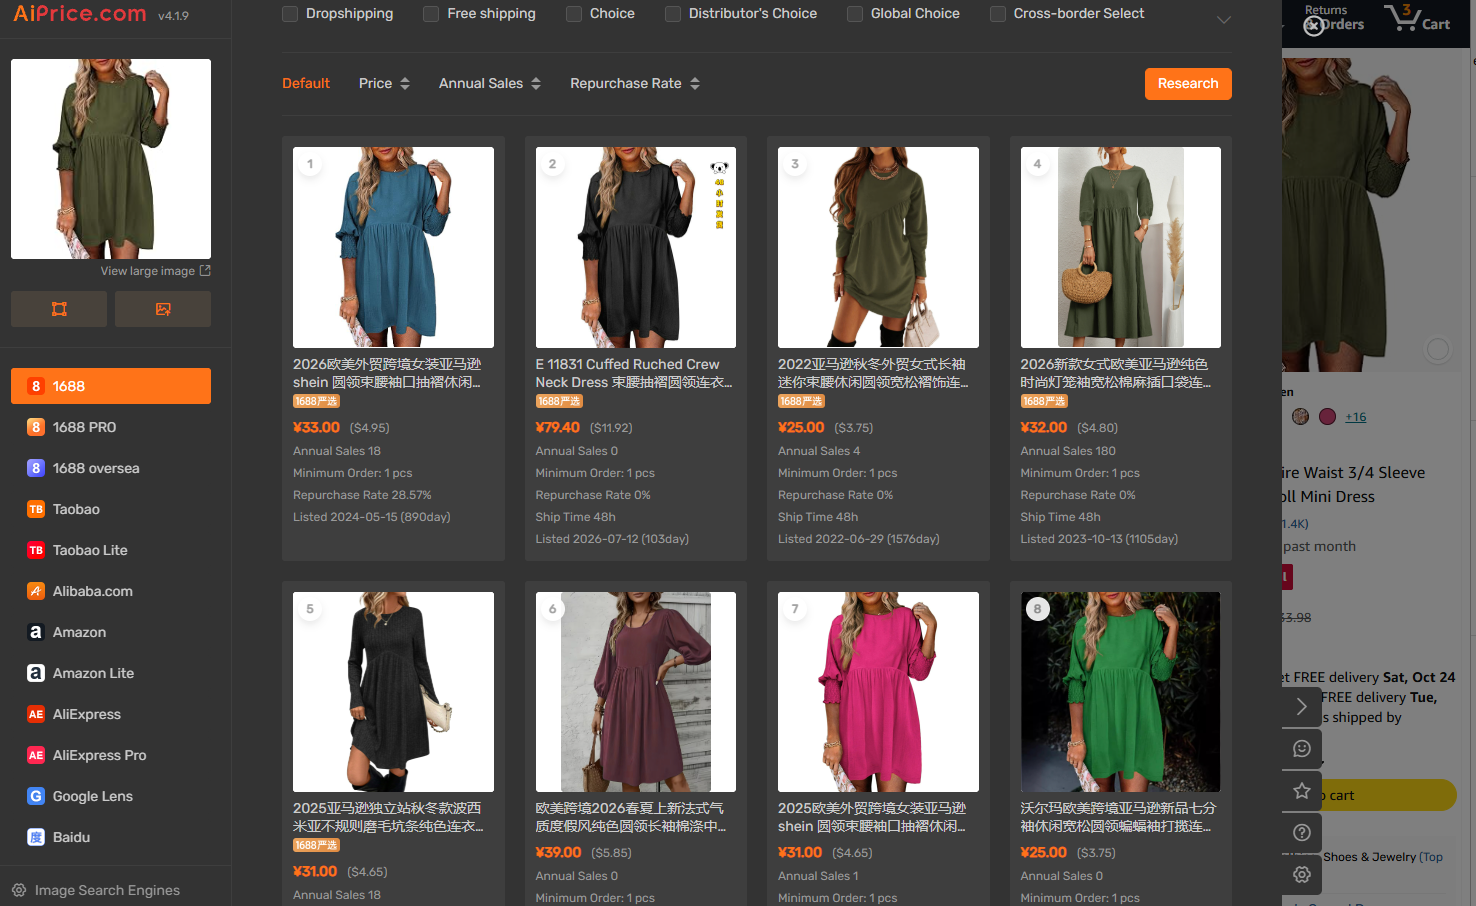Tick the Free shipping checkbox
The height and width of the screenshot is (906, 1476).
pyautogui.click(x=431, y=14)
